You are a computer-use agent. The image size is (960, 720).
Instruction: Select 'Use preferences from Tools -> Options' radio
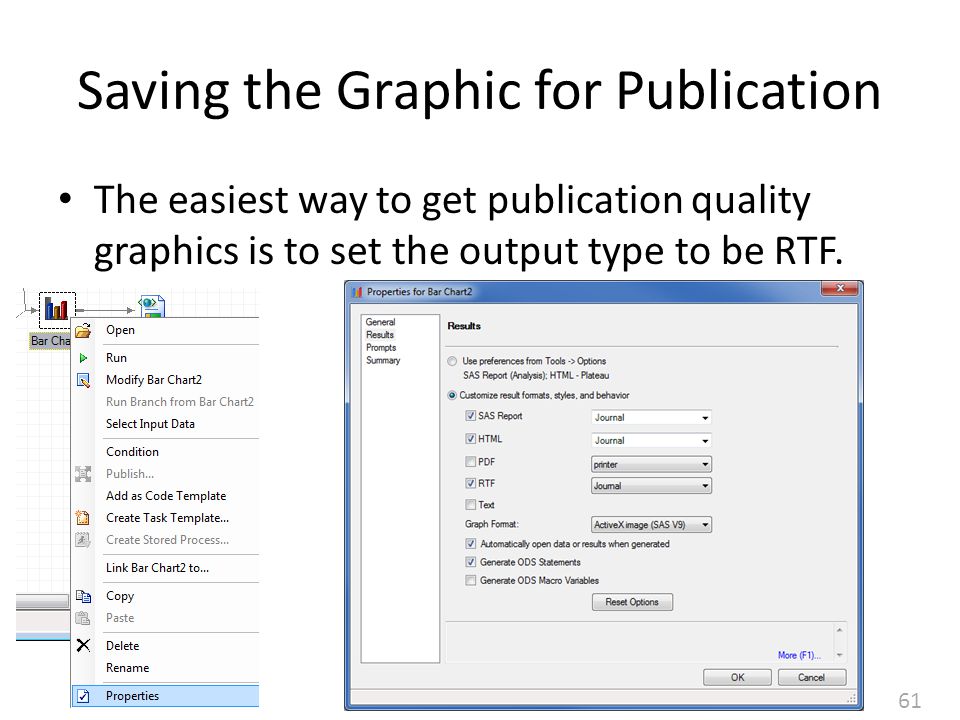452,361
